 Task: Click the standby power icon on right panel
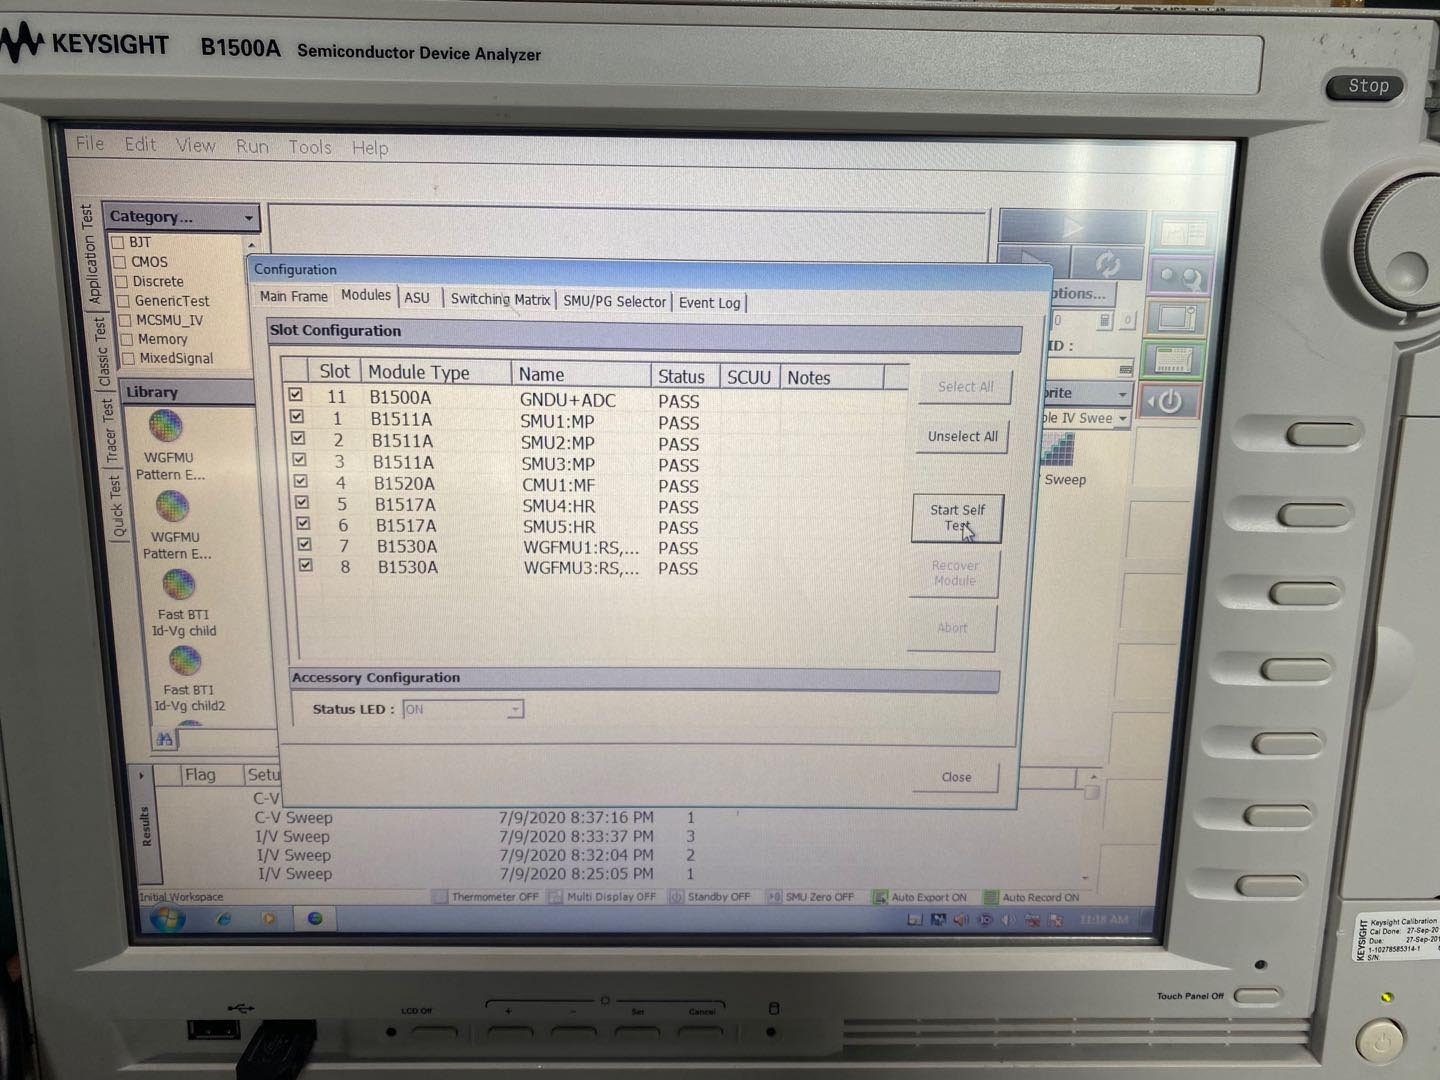(1169, 403)
